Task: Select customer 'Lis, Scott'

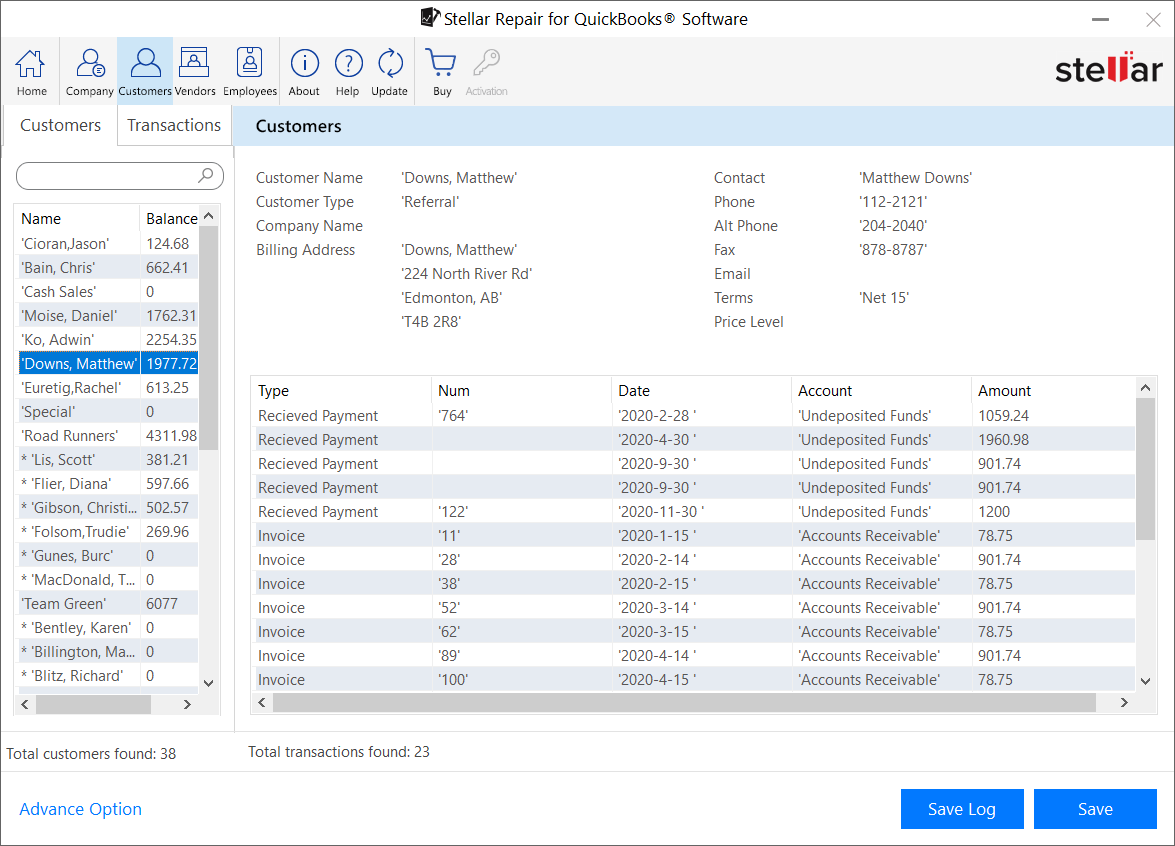Action: click(109, 459)
